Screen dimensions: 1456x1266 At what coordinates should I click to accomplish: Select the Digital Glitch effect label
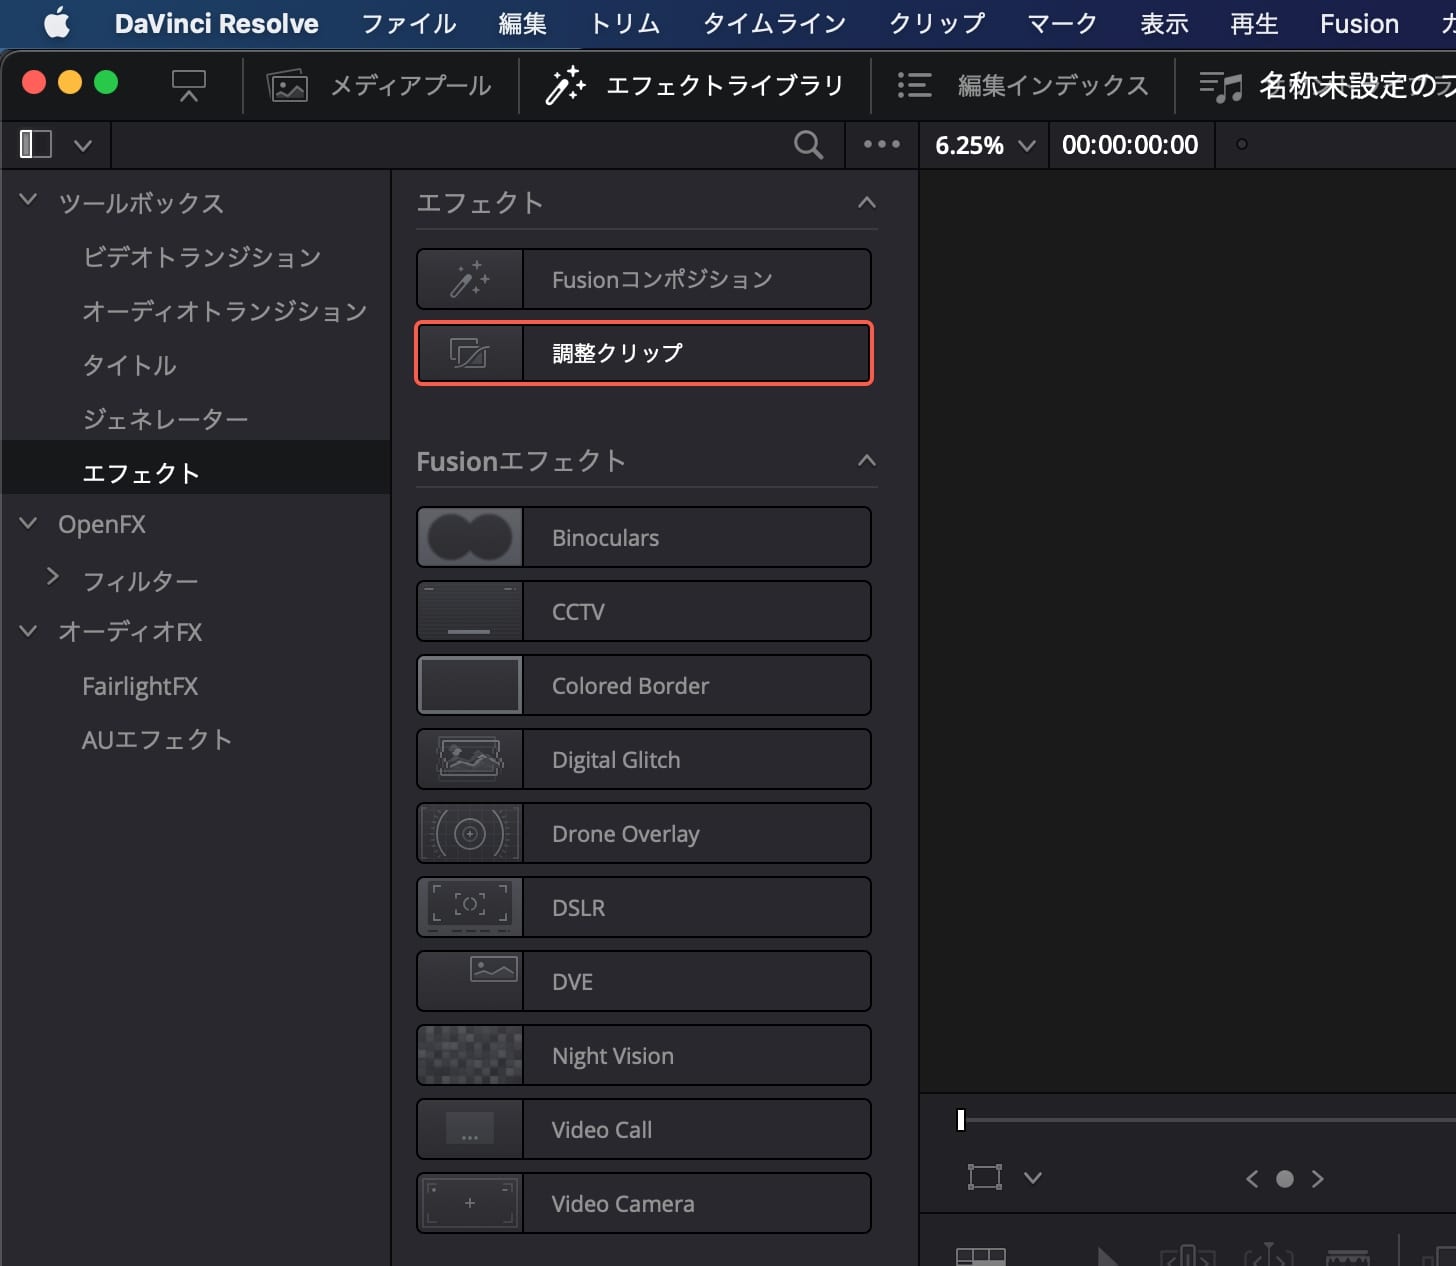coord(616,760)
